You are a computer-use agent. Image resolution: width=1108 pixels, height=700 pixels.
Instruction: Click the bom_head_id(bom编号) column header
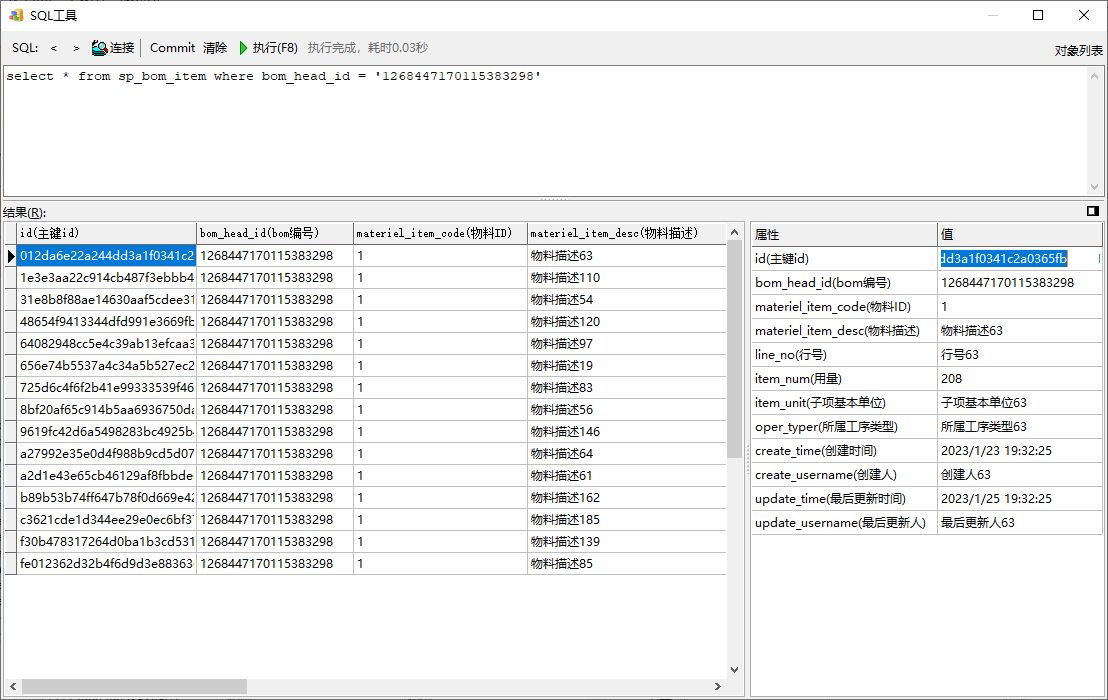275,233
